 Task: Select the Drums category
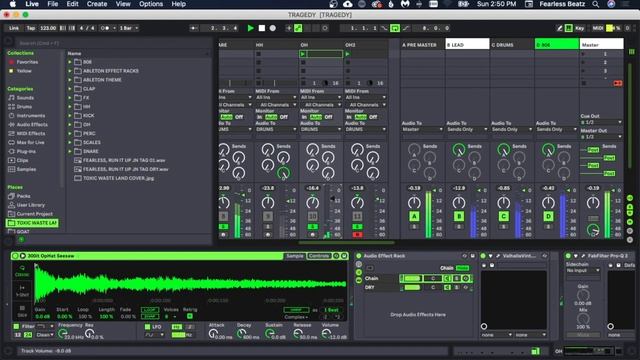(24, 107)
